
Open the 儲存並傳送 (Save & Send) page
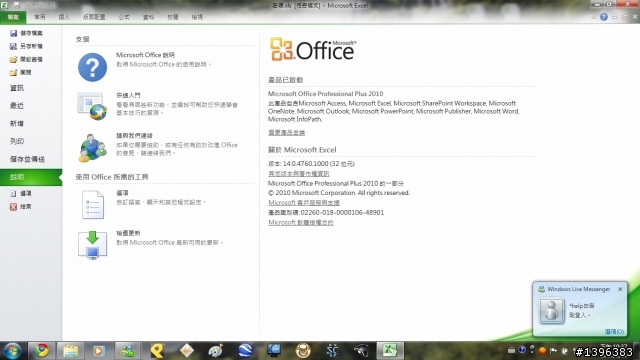27,159
